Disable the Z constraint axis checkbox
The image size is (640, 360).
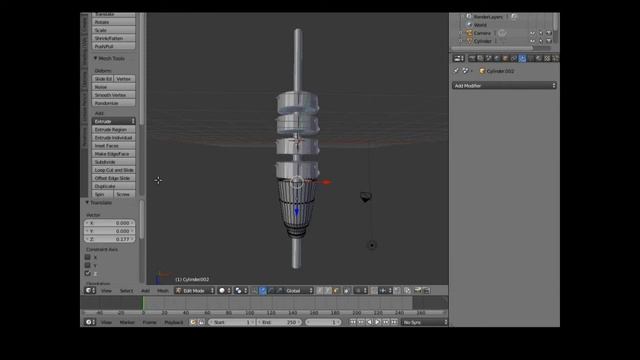[x=87, y=273]
